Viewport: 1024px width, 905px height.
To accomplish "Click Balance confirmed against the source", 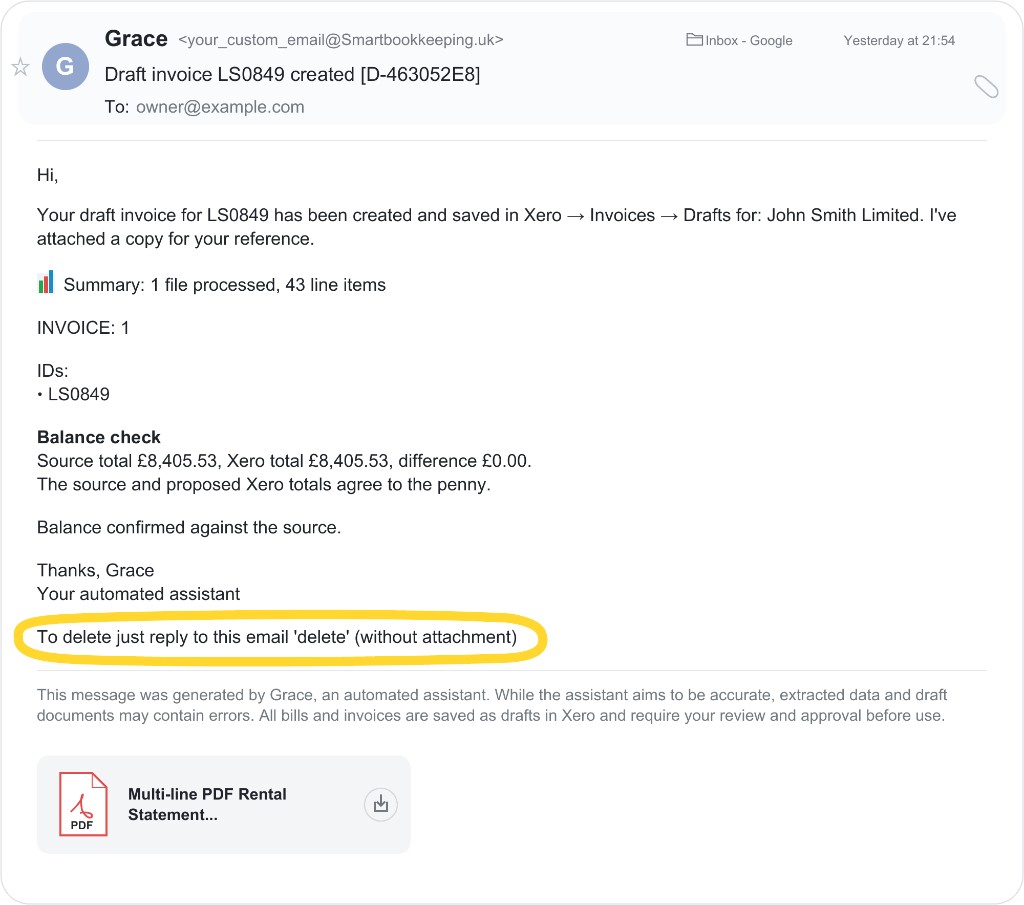I will tap(189, 528).
